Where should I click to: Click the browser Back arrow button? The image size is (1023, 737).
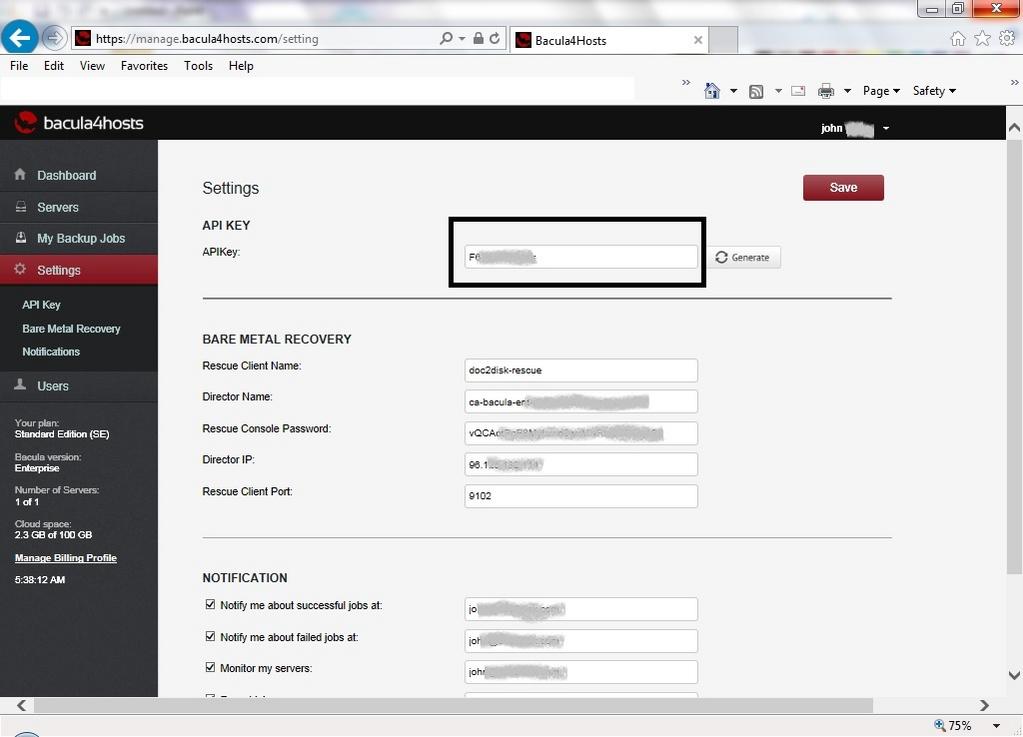(20, 37)
